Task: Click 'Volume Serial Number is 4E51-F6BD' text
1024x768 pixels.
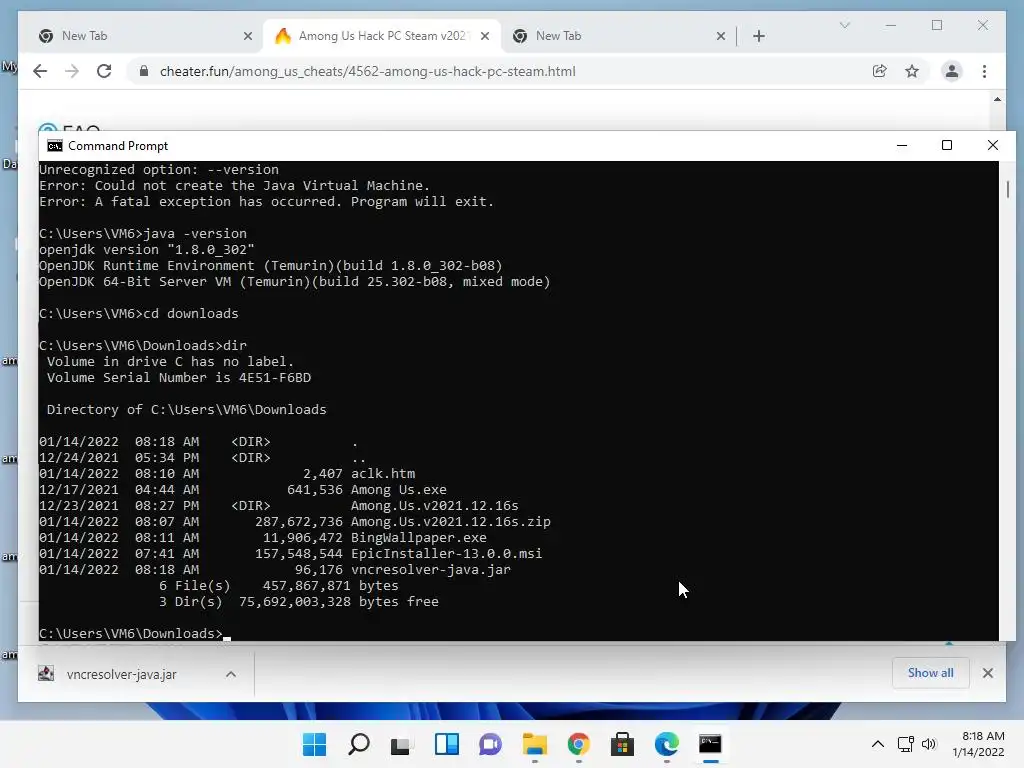Action: click(179, 377)
